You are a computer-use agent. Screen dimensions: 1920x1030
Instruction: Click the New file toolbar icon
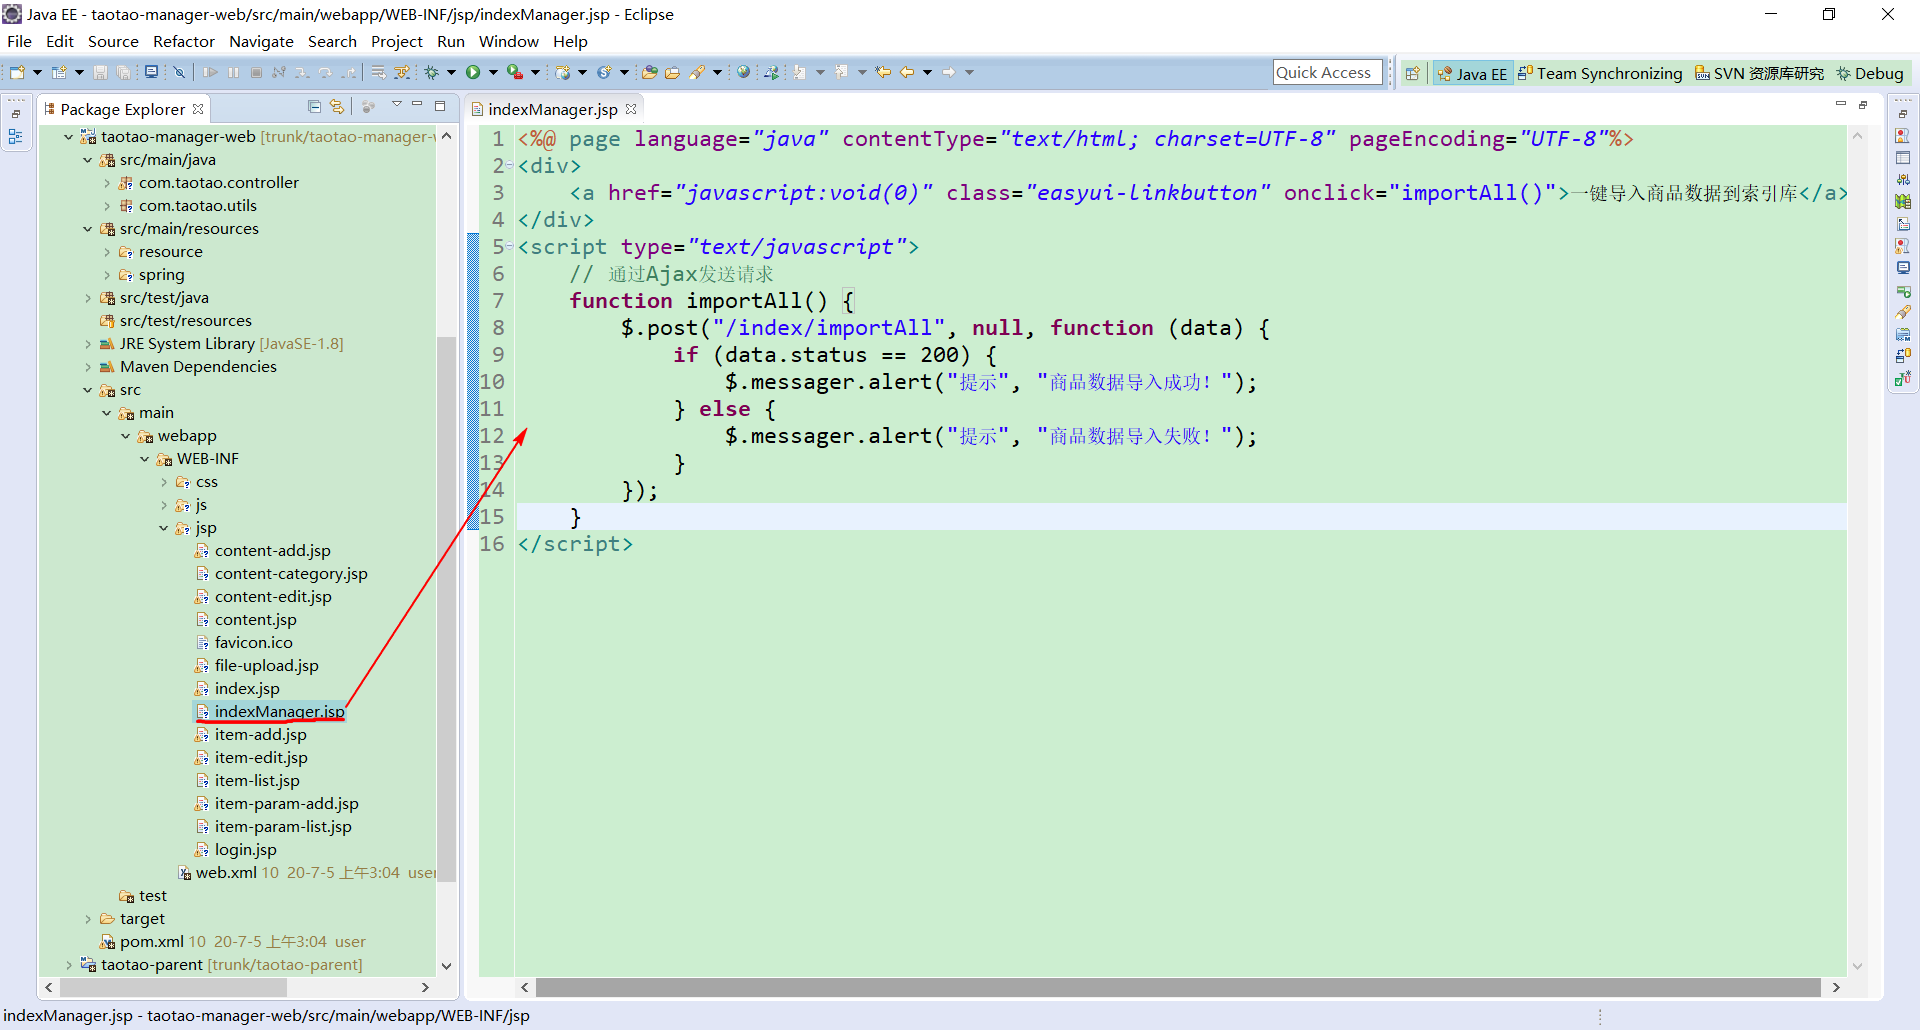pyautogui.click(x=17, y=72)
